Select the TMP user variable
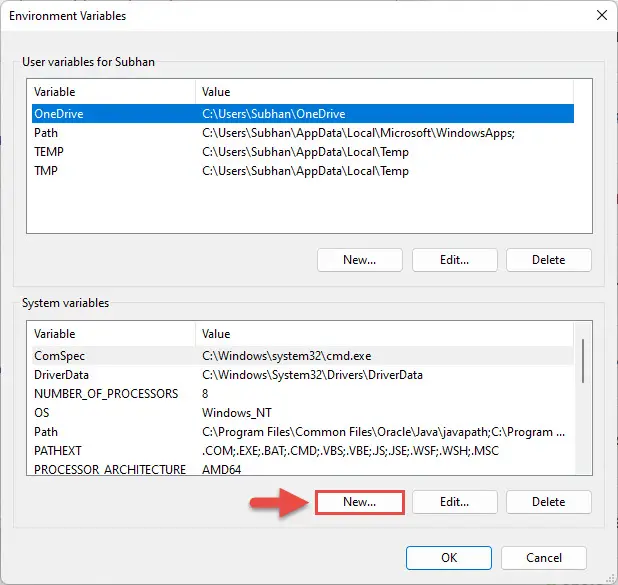The width and height of the screenshot is (618, 585). (x=303, y=171)
